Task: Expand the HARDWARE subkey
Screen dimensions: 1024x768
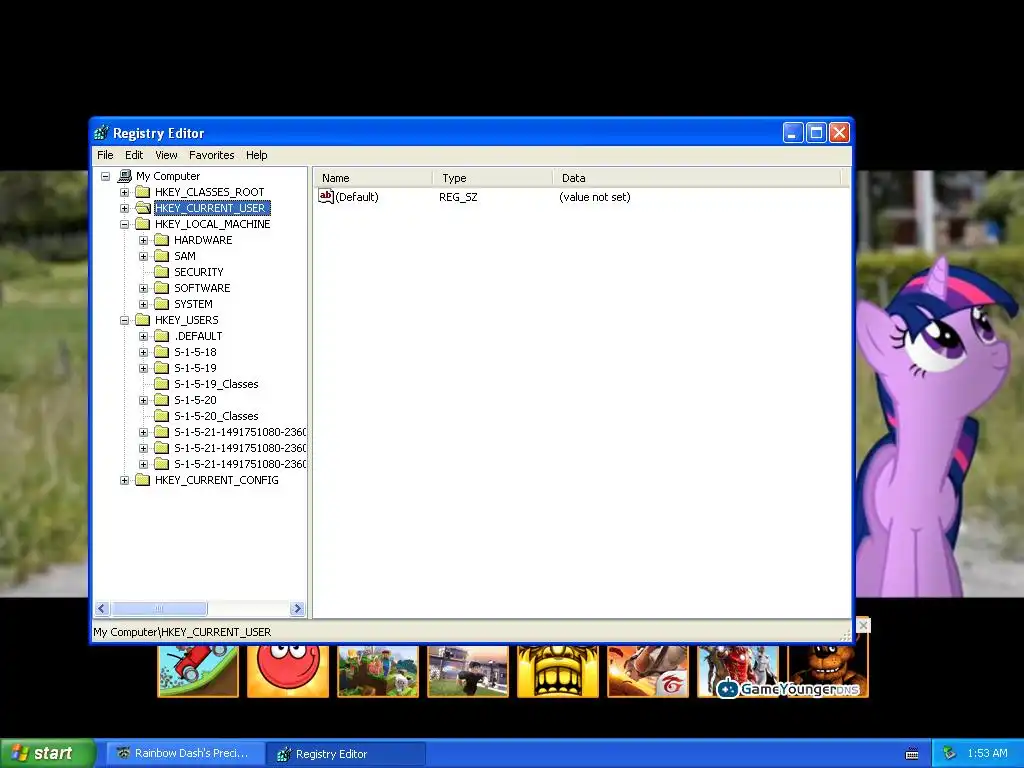Action: (x=144, y=240)
